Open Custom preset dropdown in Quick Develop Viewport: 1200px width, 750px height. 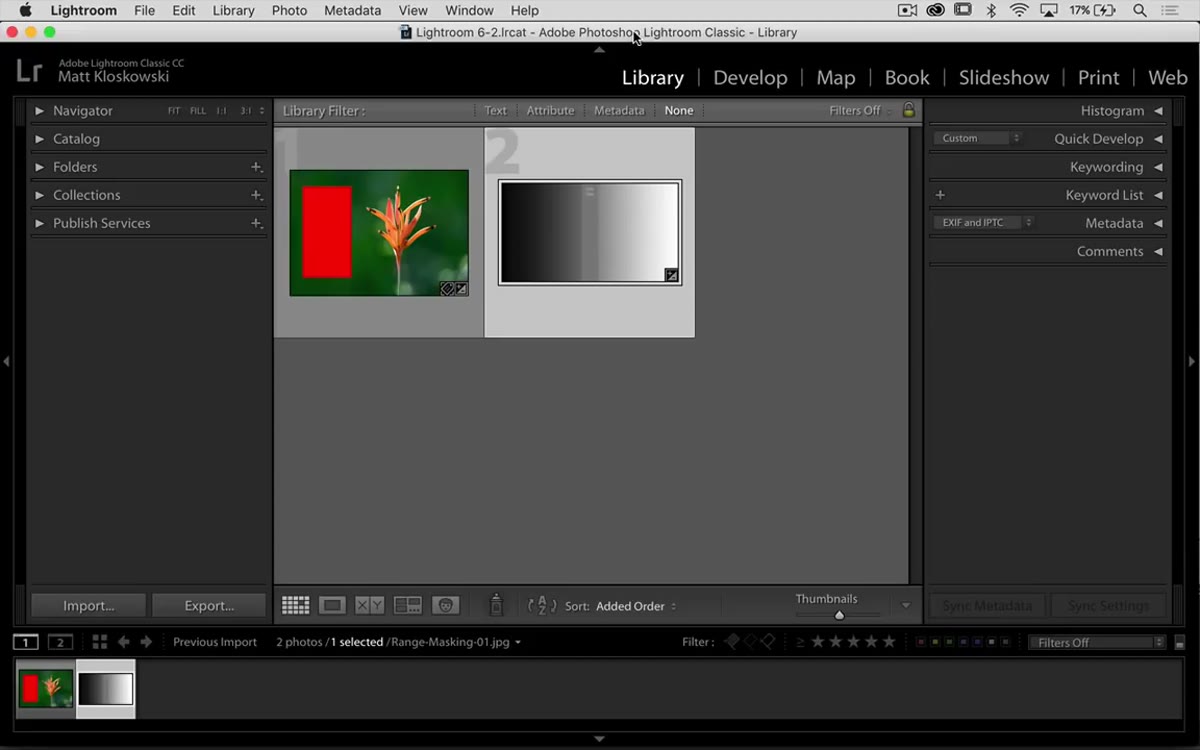[x=977, y=138]
